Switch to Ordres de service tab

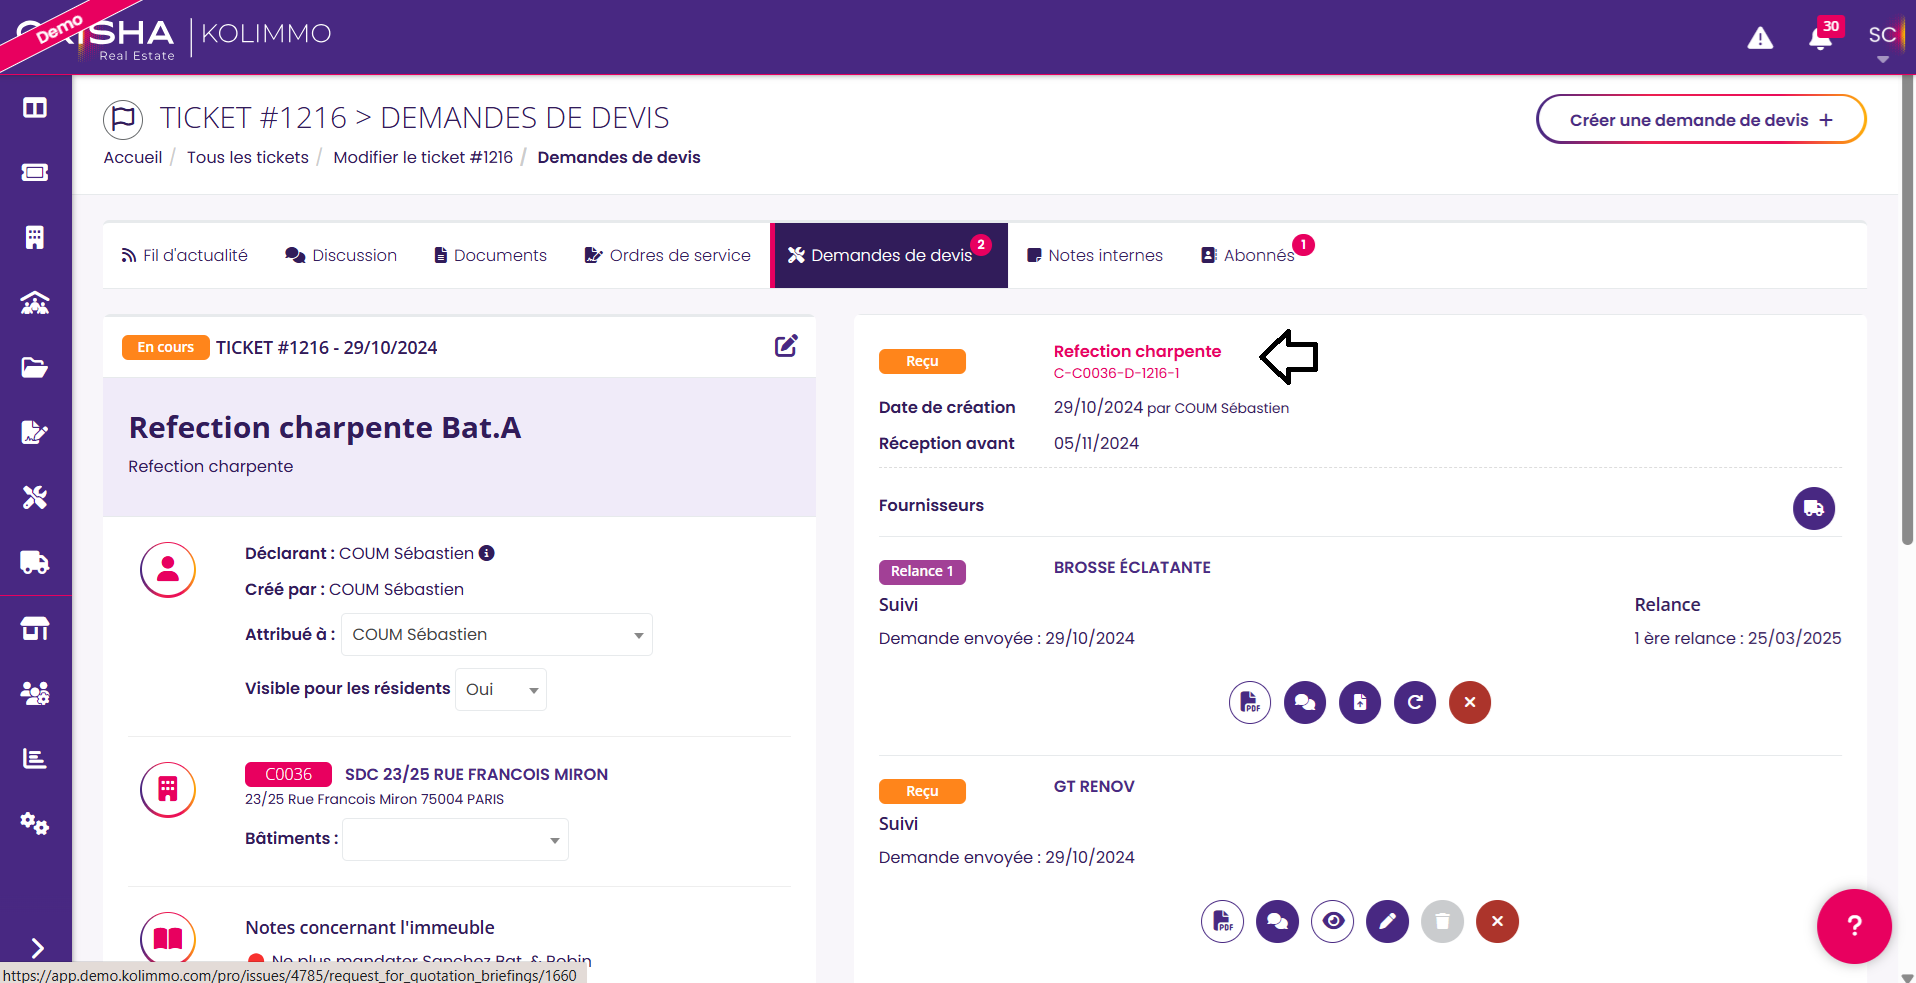pyautogui.click(x=667, y=255)
